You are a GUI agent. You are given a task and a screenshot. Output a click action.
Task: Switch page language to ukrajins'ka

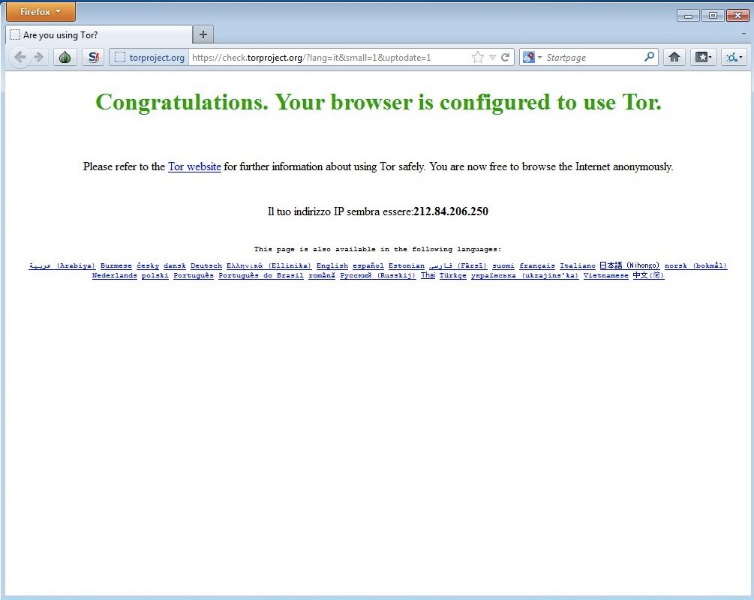tap(525, 275)
